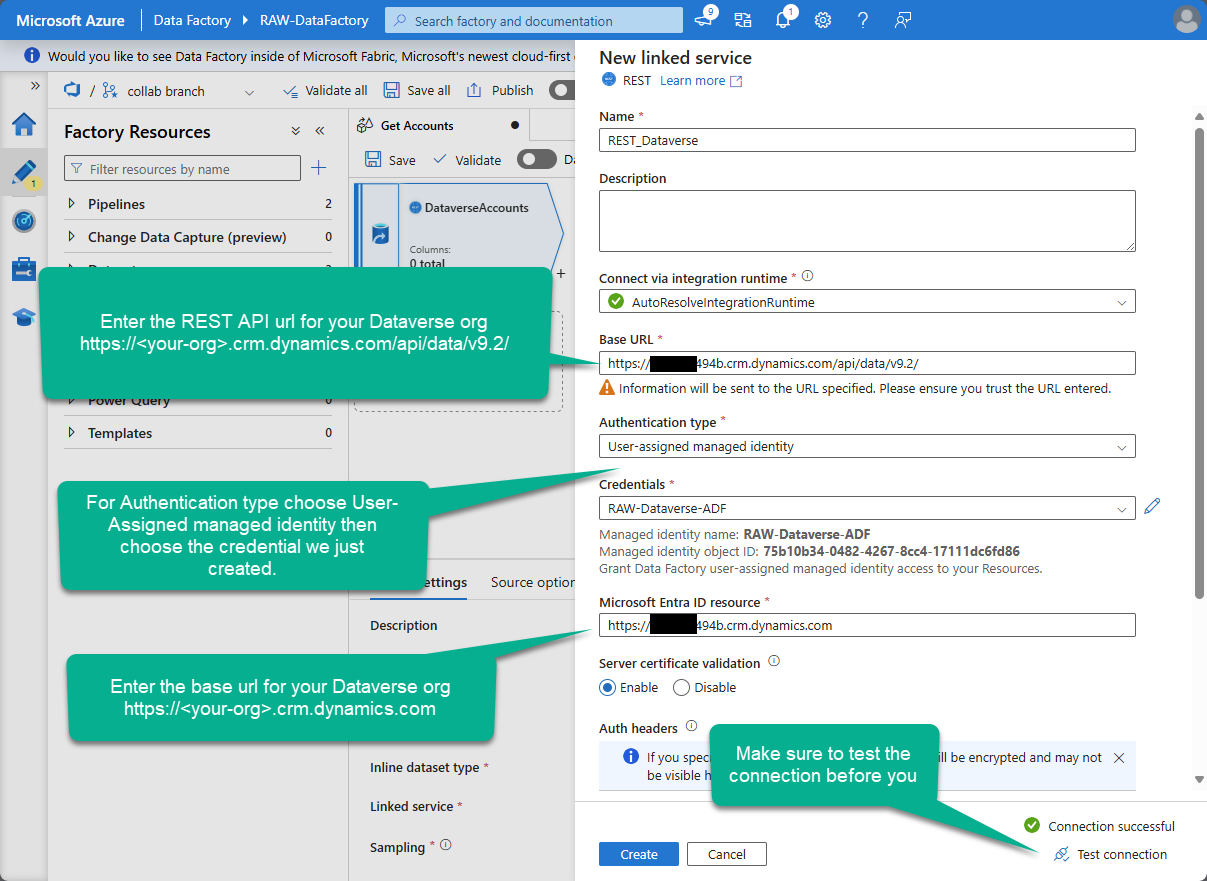This screenshot has height=881, width=1207.
Task: Click Test connection
Action: click(x=1110, y=854)
